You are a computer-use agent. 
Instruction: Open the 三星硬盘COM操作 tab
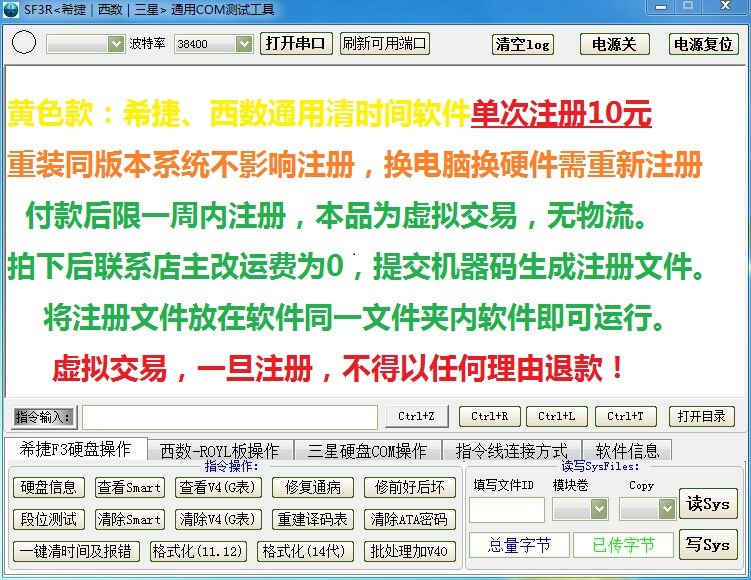tap(367, 451)
